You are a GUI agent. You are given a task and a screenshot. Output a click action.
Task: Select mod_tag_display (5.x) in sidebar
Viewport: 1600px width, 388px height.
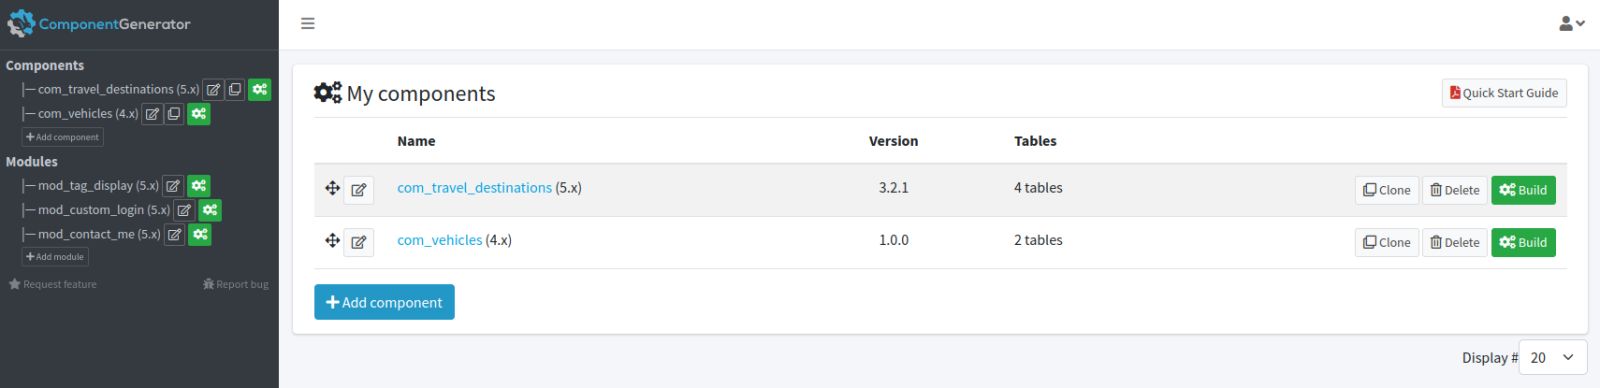click(98, 186)
